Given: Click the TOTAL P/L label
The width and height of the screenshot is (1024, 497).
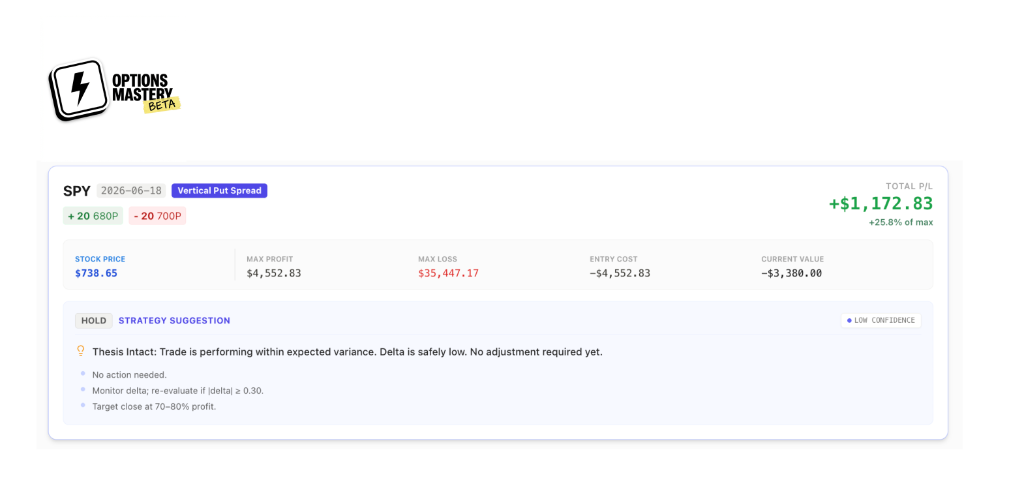Looking at the screenshot, I should tap(909, 186).
